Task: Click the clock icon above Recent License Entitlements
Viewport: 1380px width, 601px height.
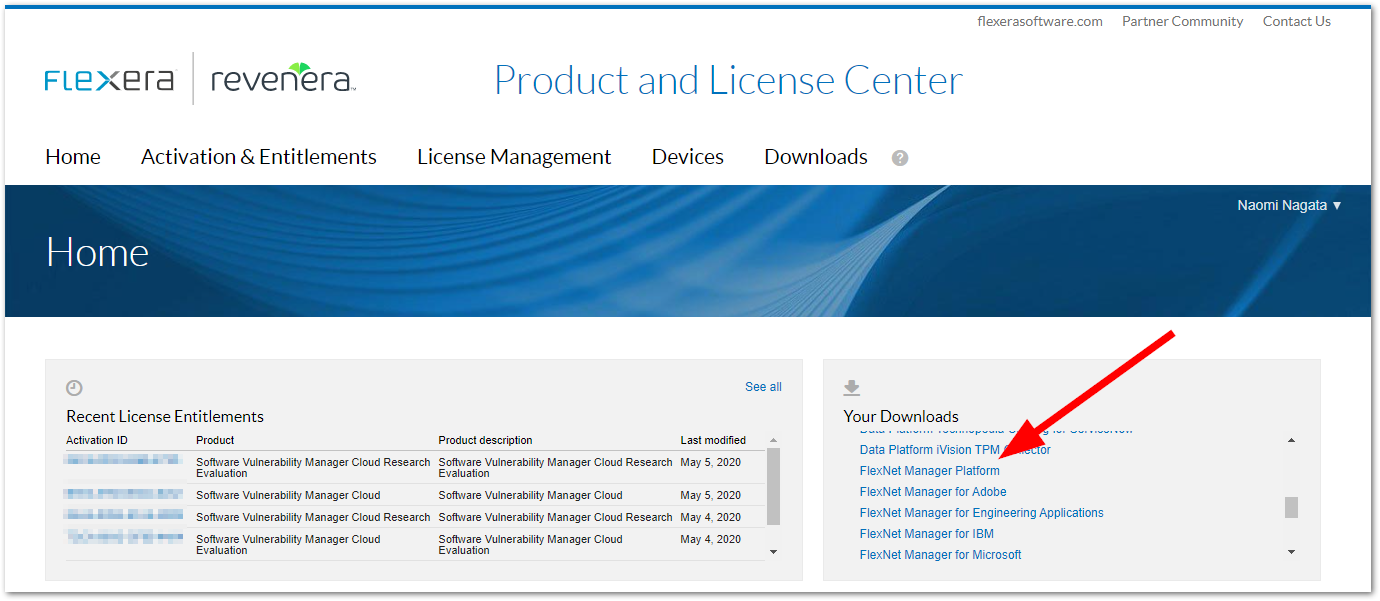Action: point(74,388)
